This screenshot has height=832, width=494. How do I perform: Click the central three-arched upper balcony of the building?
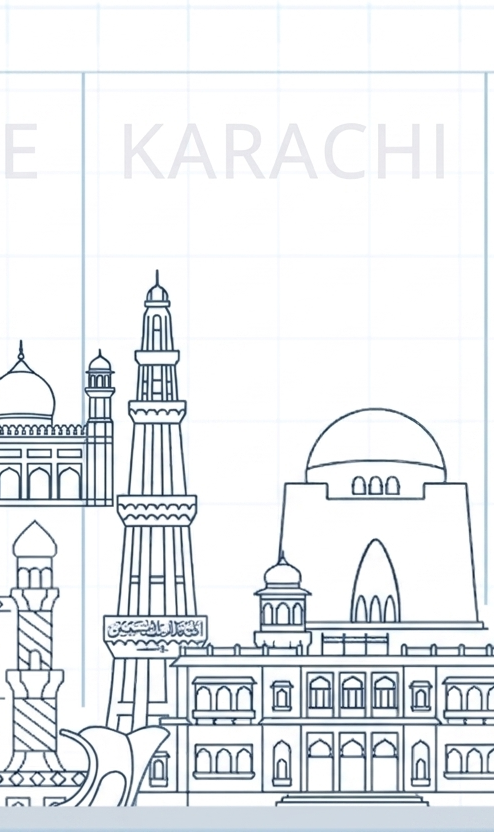(x=353, y=692)
